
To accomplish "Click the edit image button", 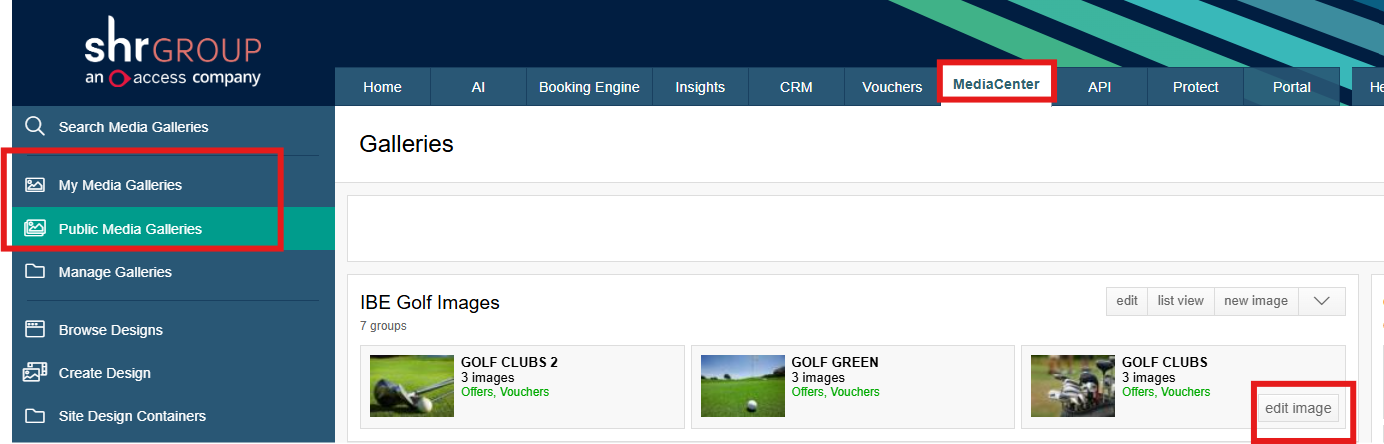I will [1298, 408].
